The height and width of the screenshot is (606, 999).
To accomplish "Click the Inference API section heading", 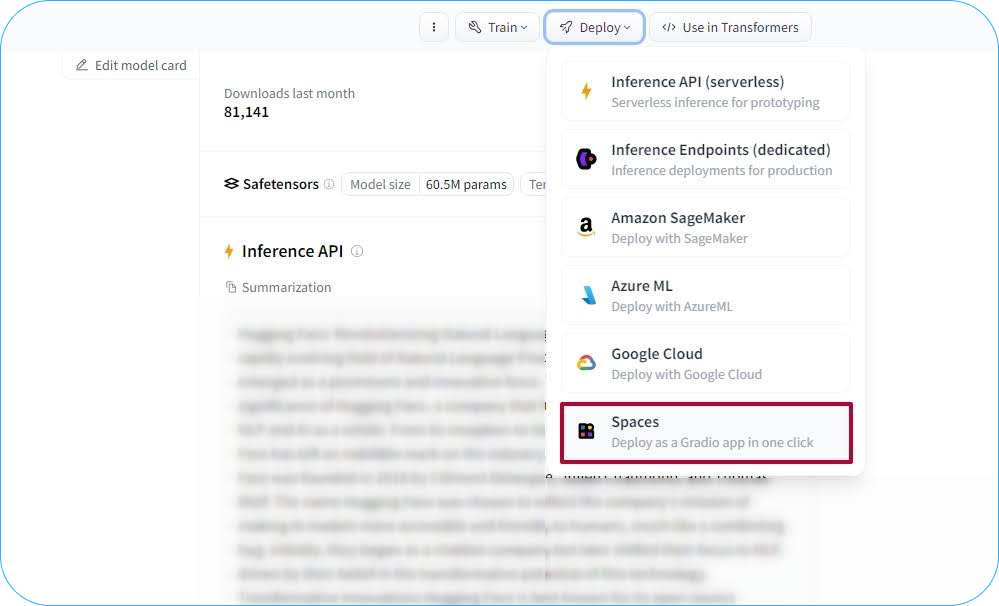I will [292, 251].
